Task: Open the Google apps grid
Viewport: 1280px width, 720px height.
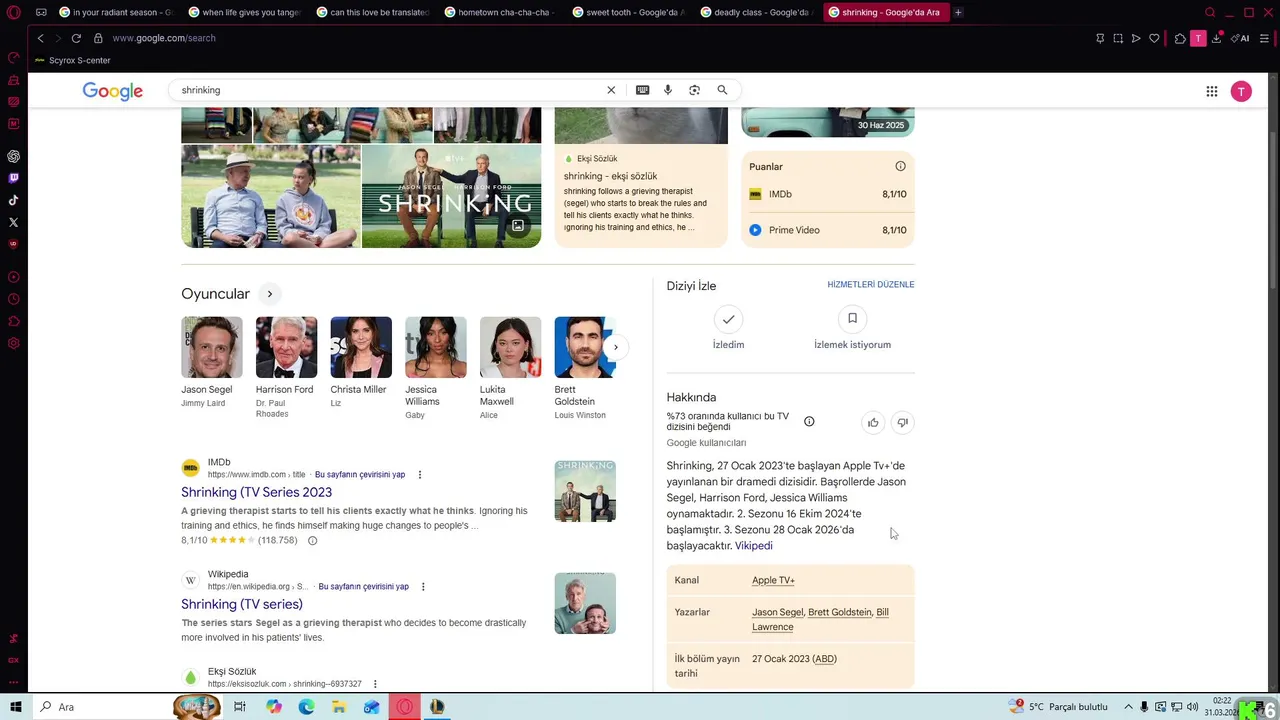Action: pyautogui.click(x=1211, y=91)
